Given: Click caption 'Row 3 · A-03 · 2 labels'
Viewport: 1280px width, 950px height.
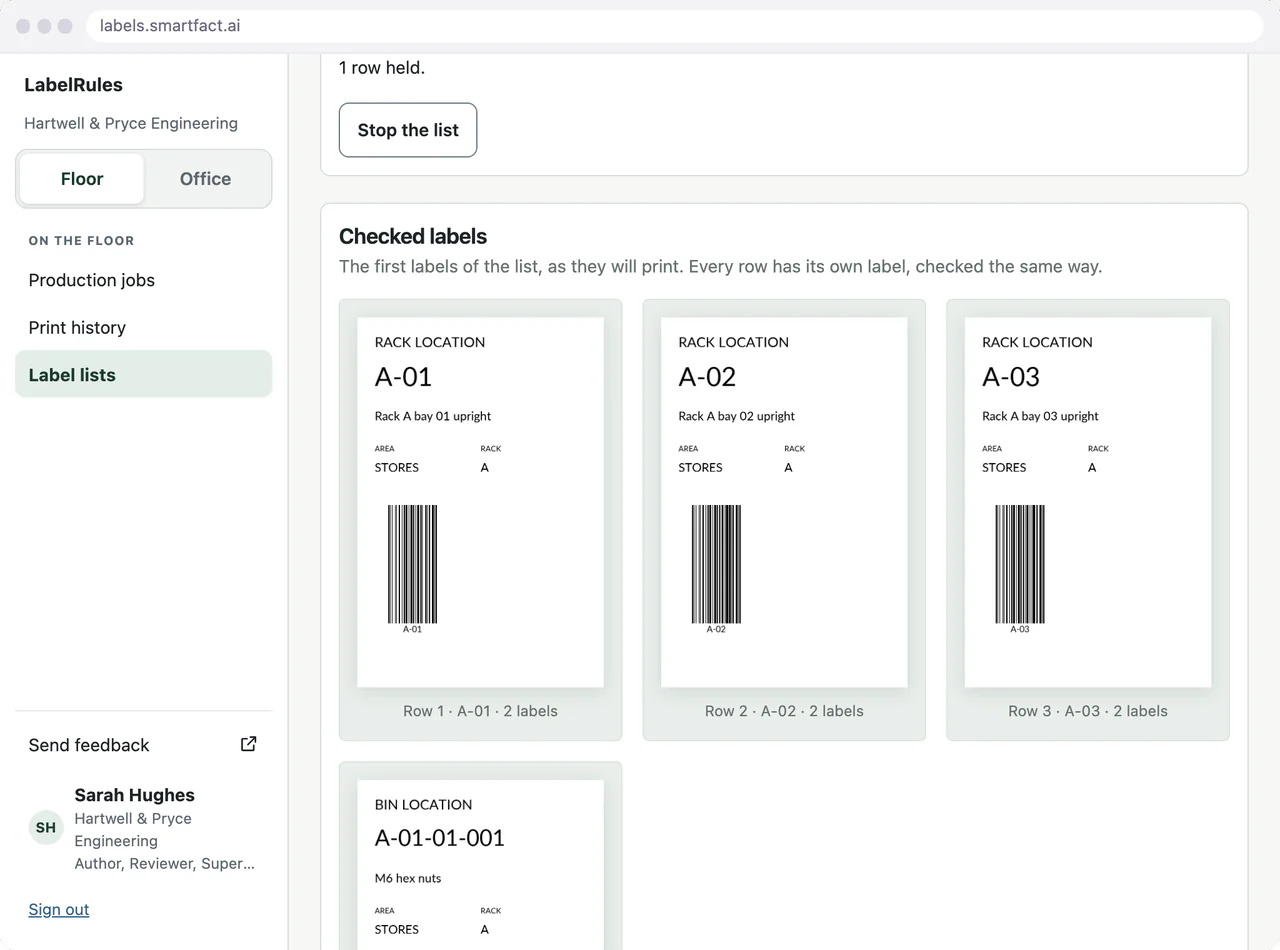Looking at the screenshot, I should [1088, 711].
